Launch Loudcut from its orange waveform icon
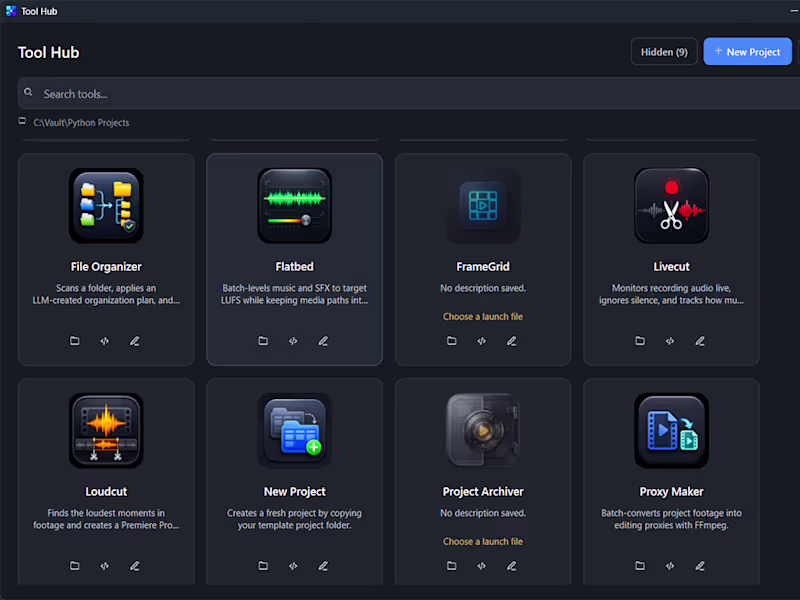 click(106, 431)
